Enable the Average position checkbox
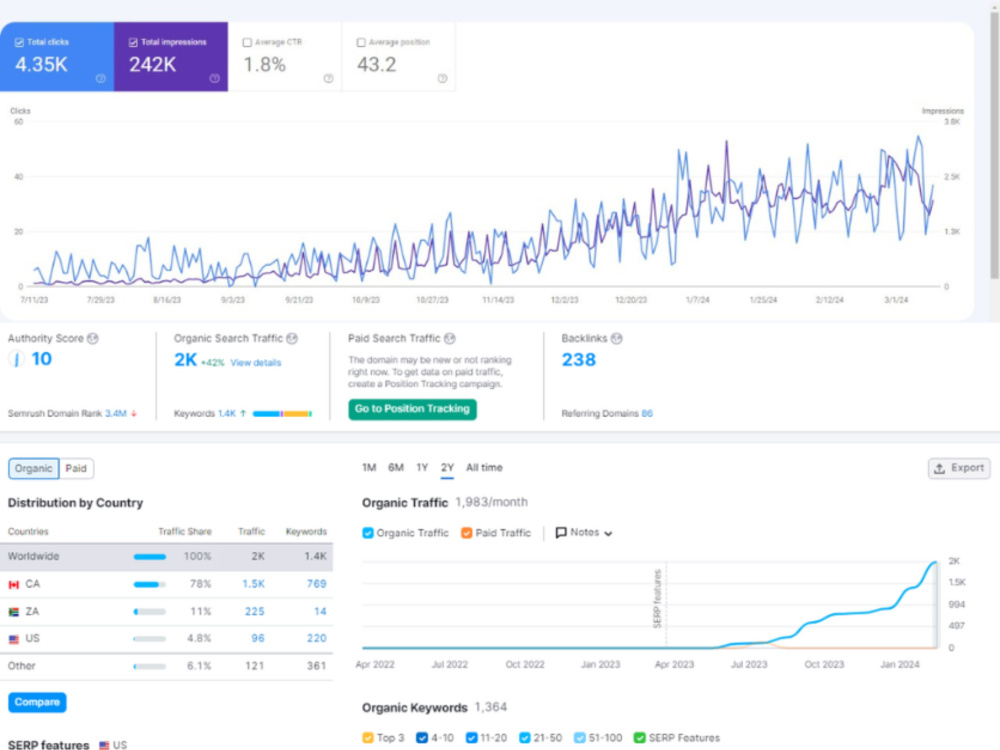 pyautogui.click(x=361, y=42)
